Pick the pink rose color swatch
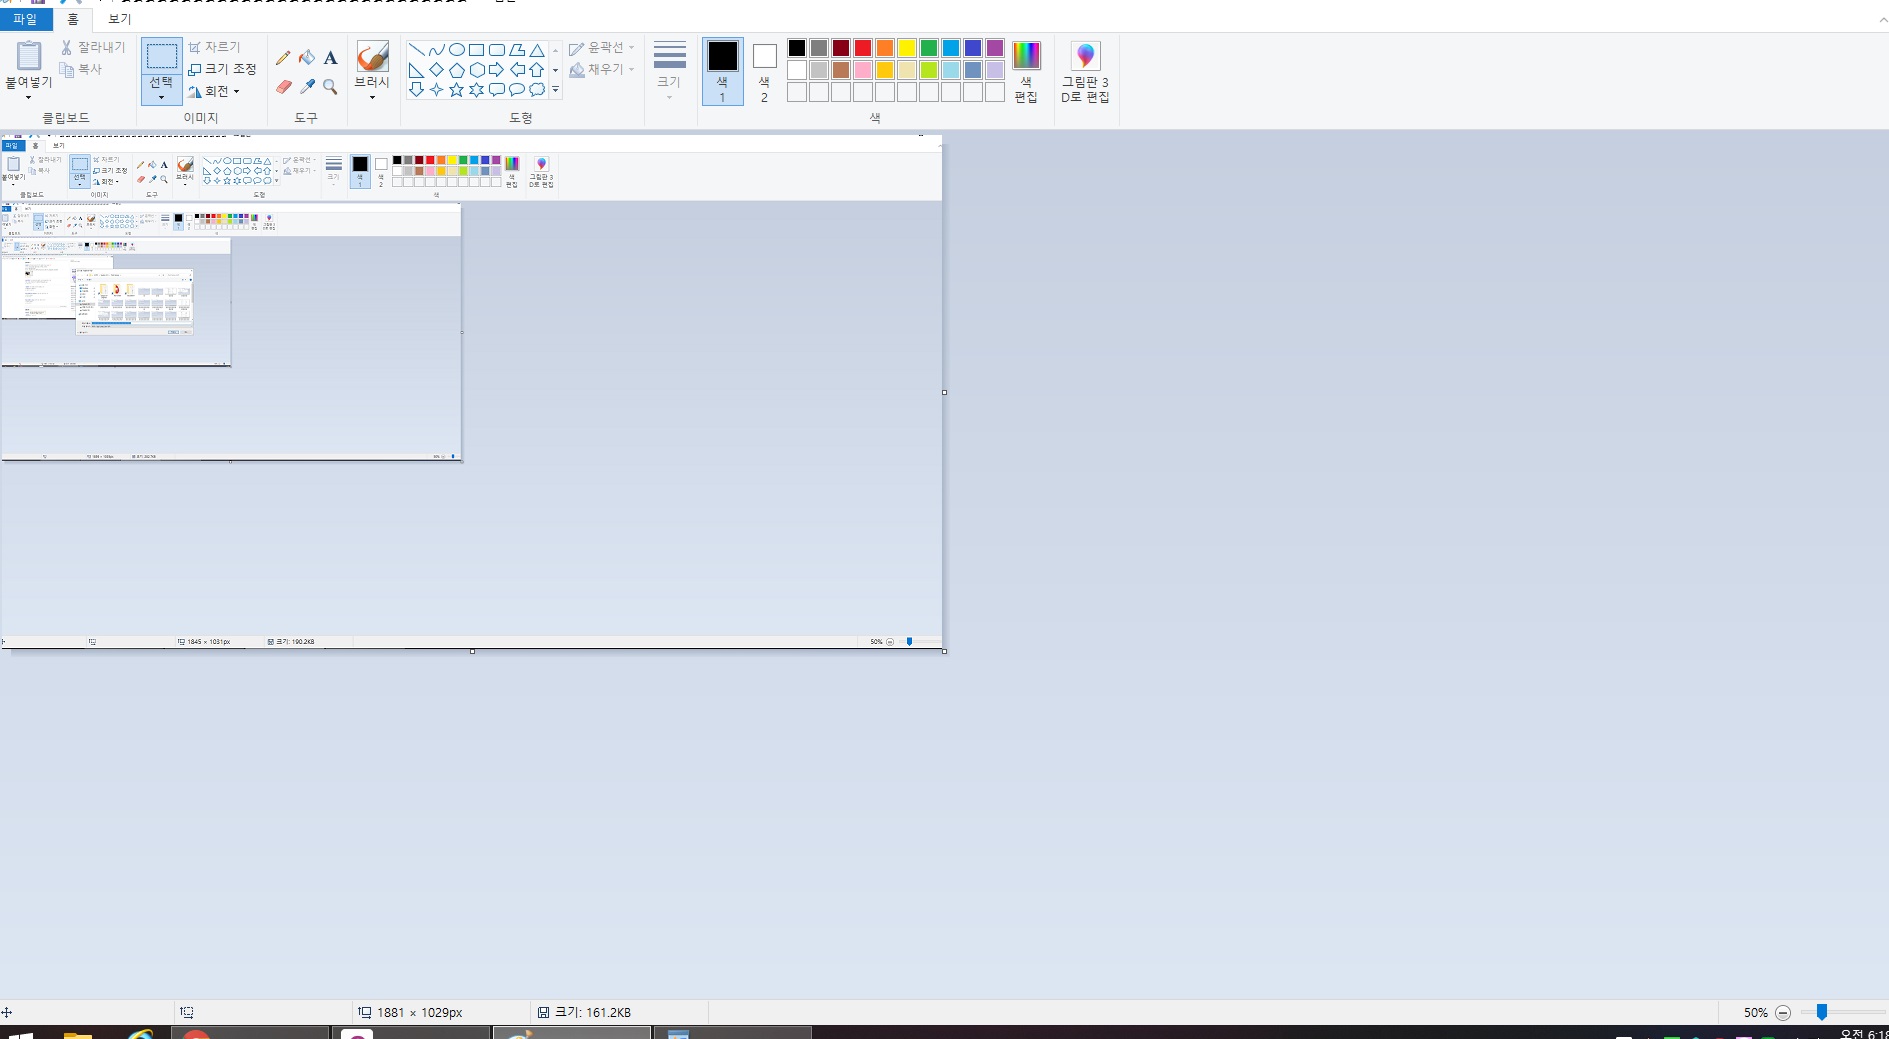 click(x=863, y=70)
